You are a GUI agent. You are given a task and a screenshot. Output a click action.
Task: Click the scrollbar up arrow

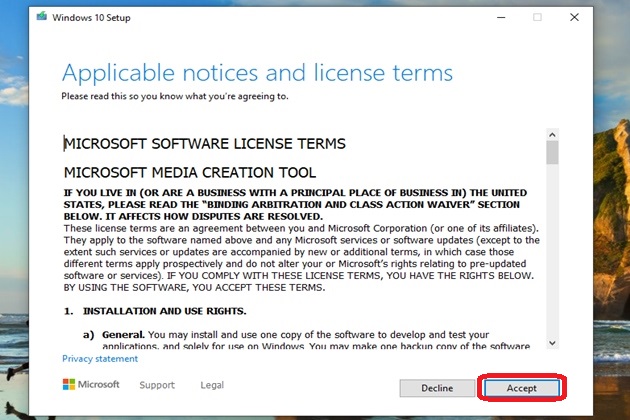552,135
